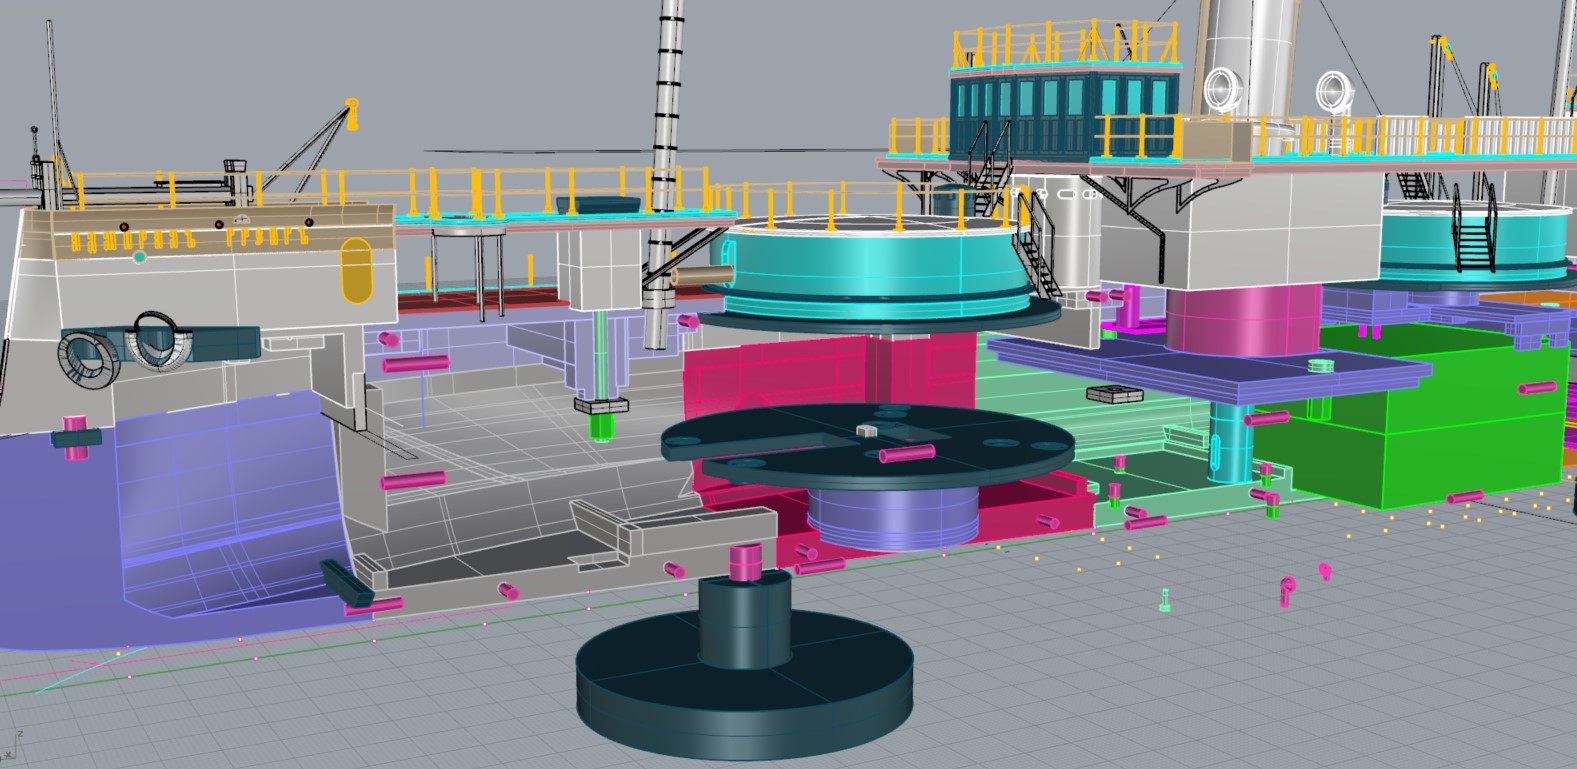Click the small pink pin atop the teal pedestal
The width and height of the screenshot is (1577, 769).
pos(745,561)
